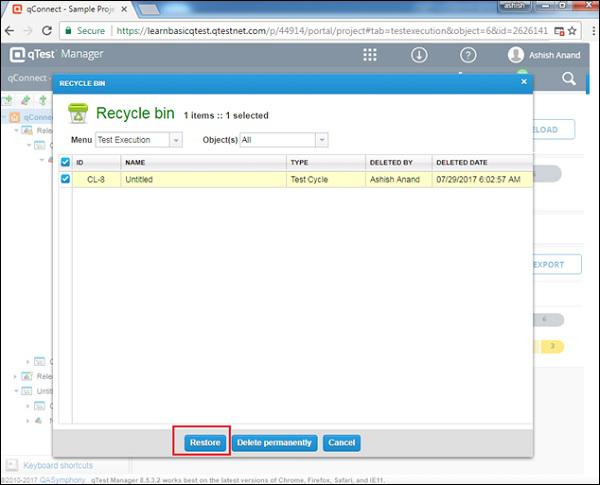This screenshot has width=600, height=485.
Task: Bookmark page with the star icon
Action: click(x=572, y=31)
